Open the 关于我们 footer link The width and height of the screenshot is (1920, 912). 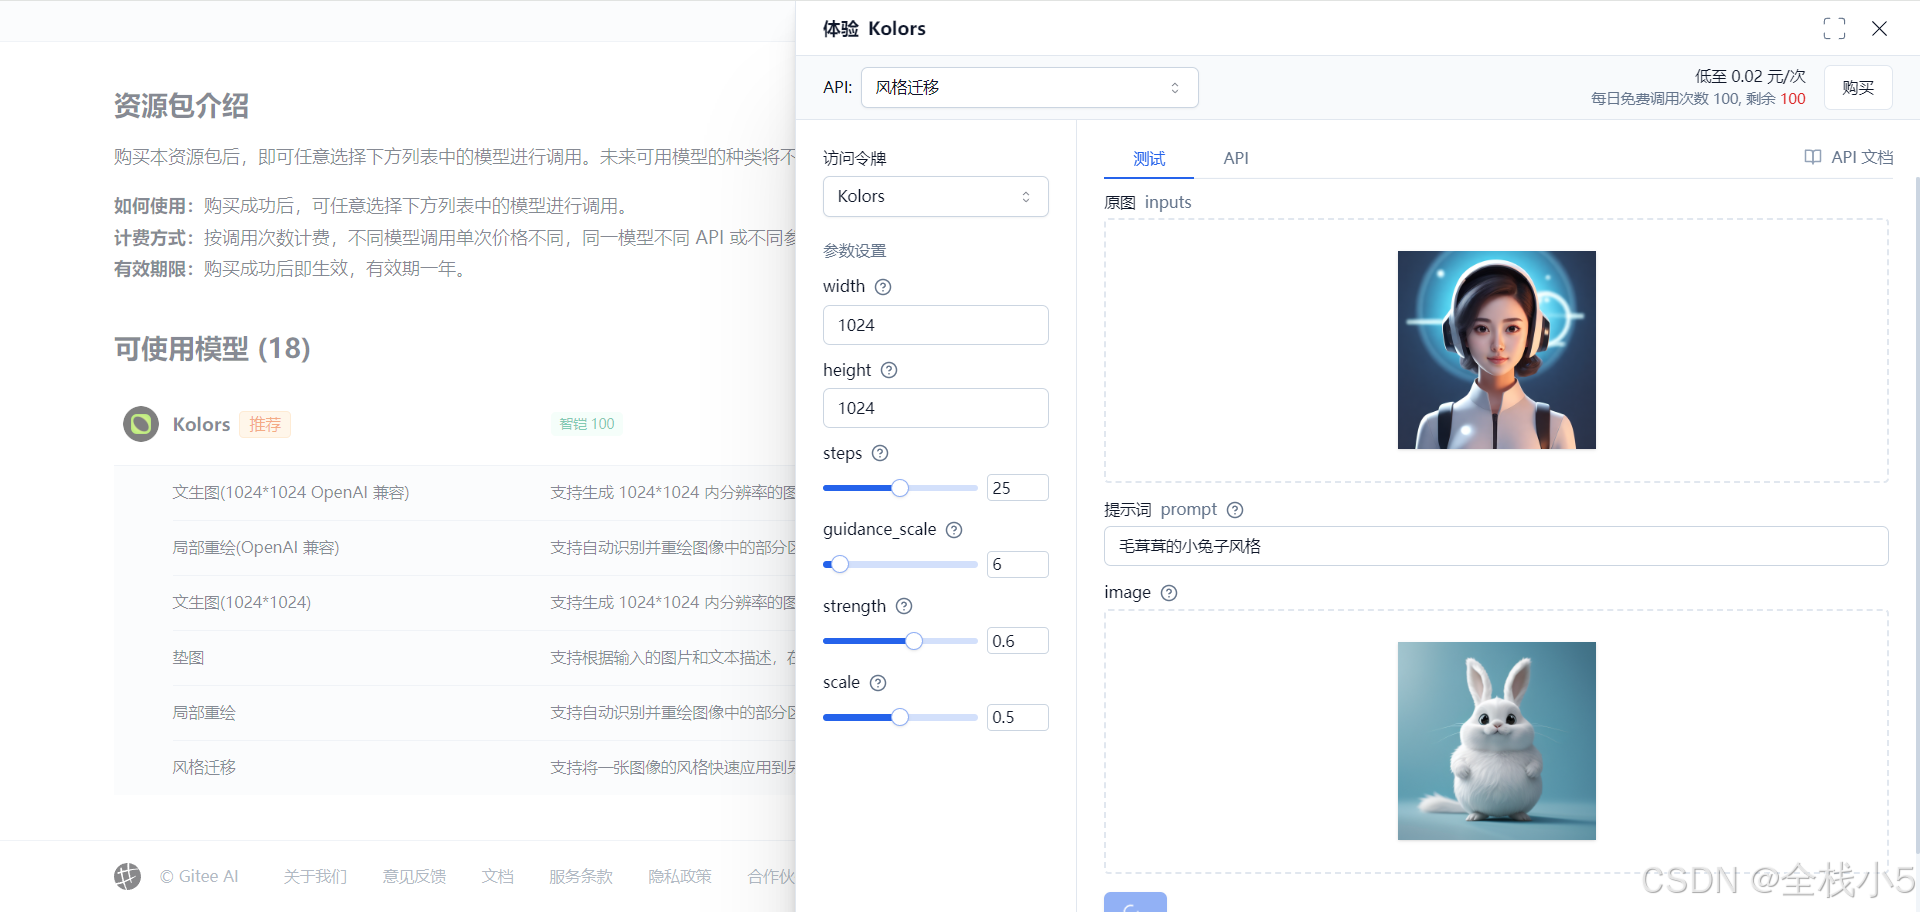tap(315, 876)
